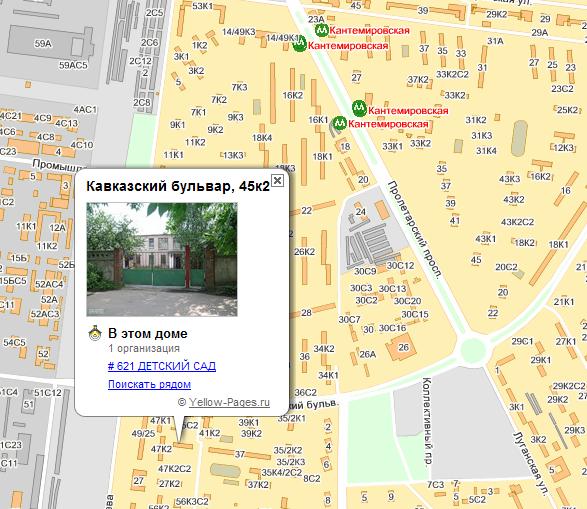Open the # 621 ДЕТСКИЙ САД link
This screenshot has height=509, width=587.
click(162, 366)
